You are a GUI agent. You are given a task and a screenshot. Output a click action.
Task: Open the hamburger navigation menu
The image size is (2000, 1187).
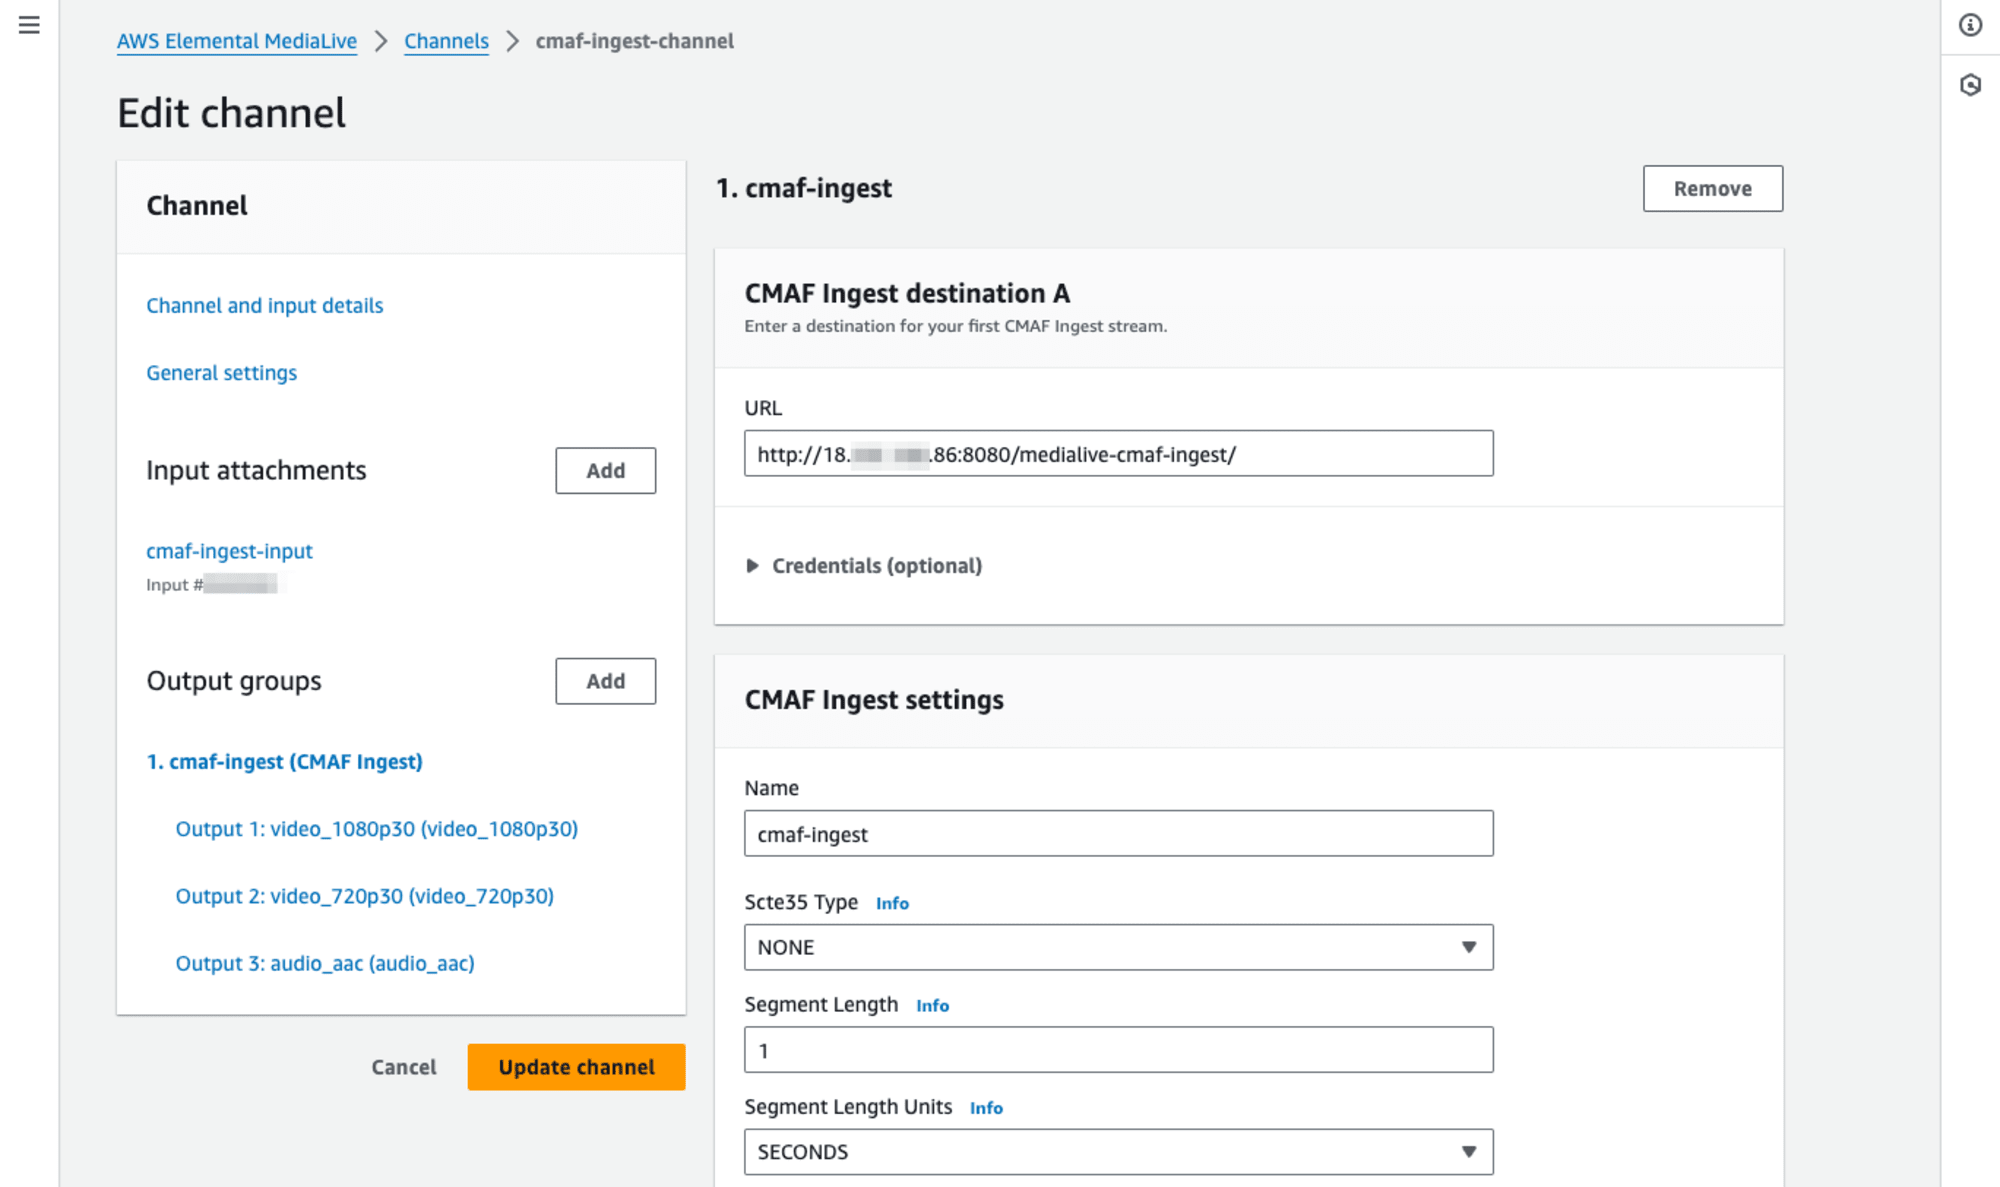[x=29, y=25]
